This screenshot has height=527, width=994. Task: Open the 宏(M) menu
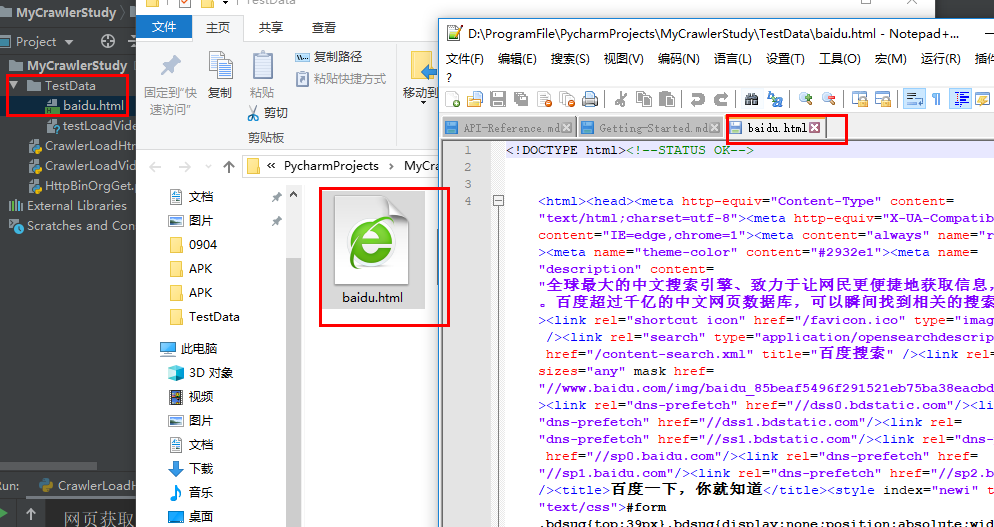click(x=891, y=59)
